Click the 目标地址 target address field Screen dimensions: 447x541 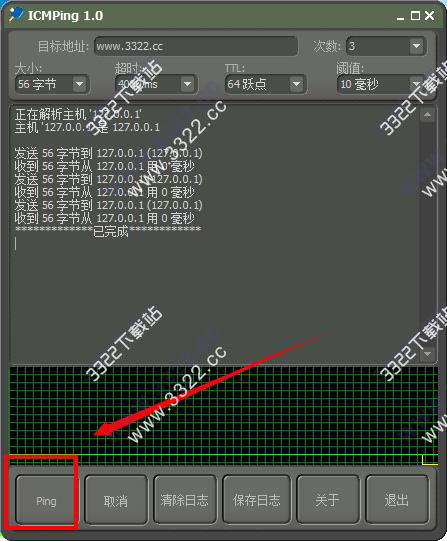tap(196, 46)
